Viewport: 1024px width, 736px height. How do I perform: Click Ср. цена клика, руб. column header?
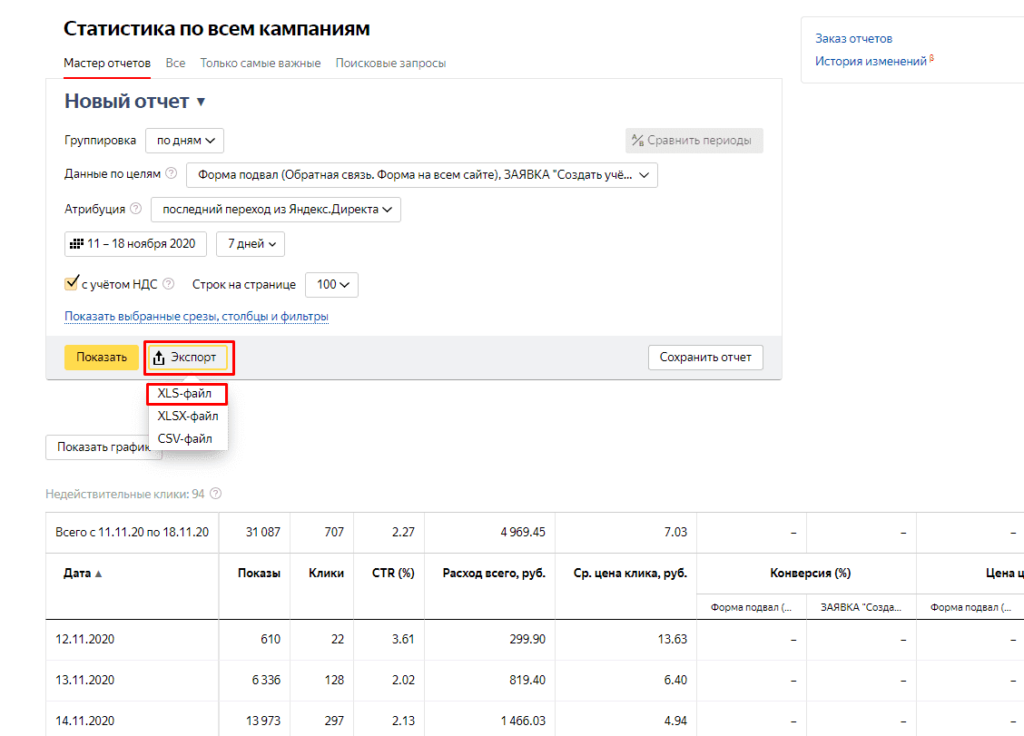630,573
